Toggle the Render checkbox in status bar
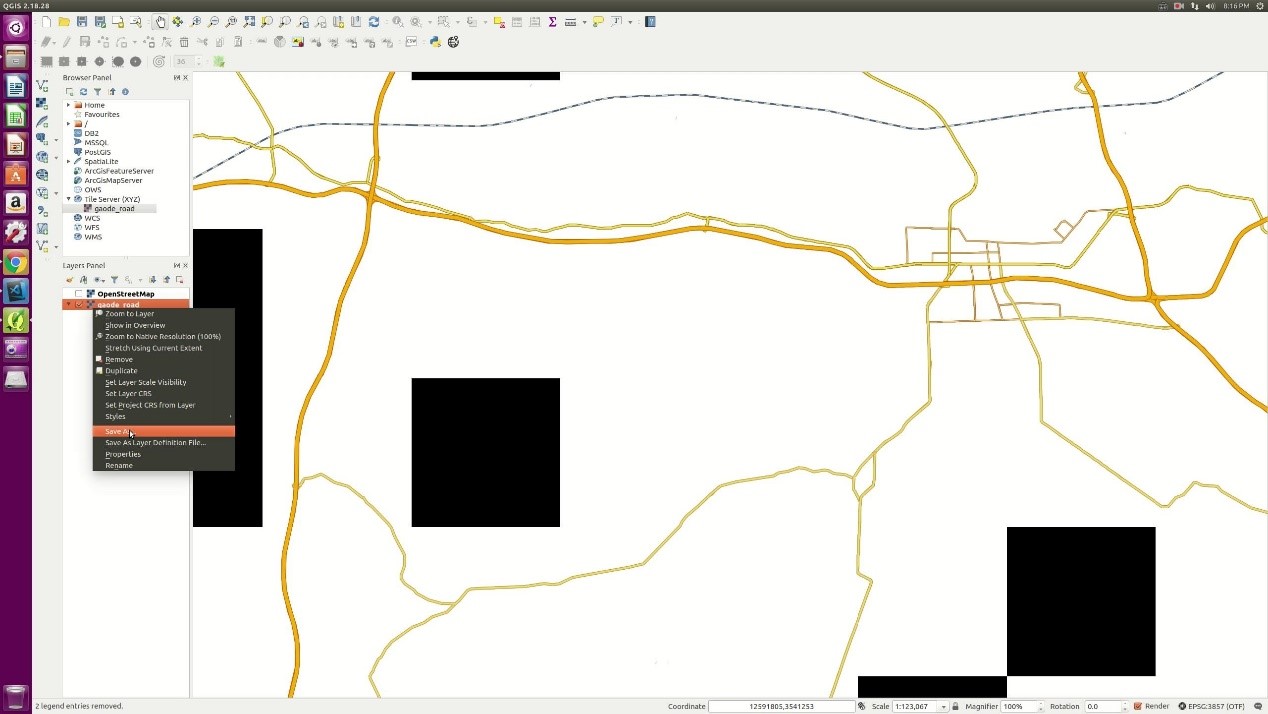This screenshot has height=714, width=1268. pyautogui.click(x=1138, y=707)
